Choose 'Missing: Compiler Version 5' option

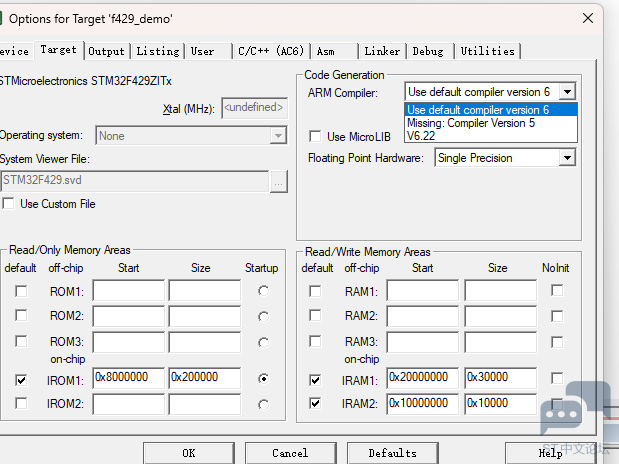tap(491, 123)
